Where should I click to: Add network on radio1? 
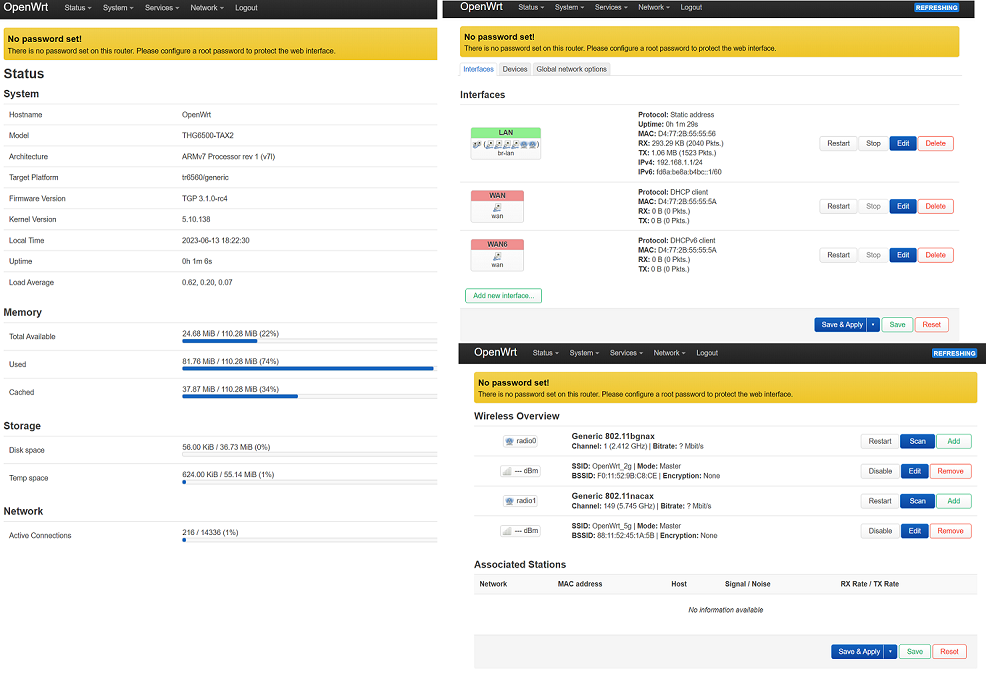tap(953, 501)
